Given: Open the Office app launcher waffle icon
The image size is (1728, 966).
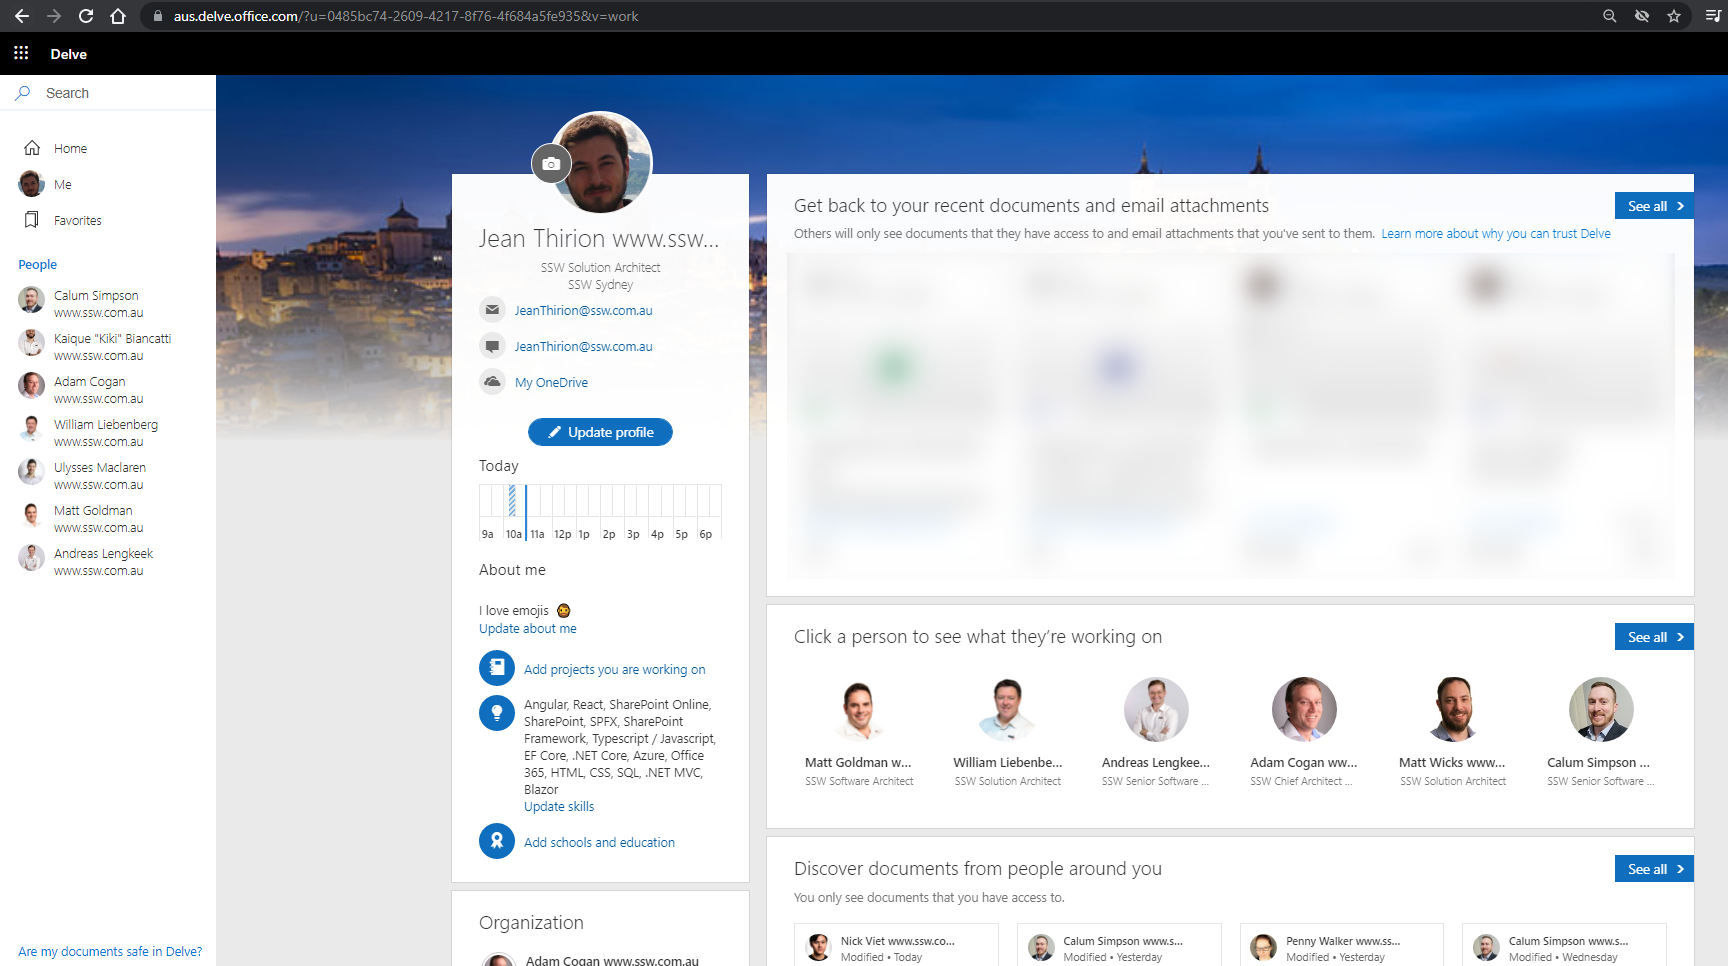Looking at the screenshot, I should [x=21, y=54].
